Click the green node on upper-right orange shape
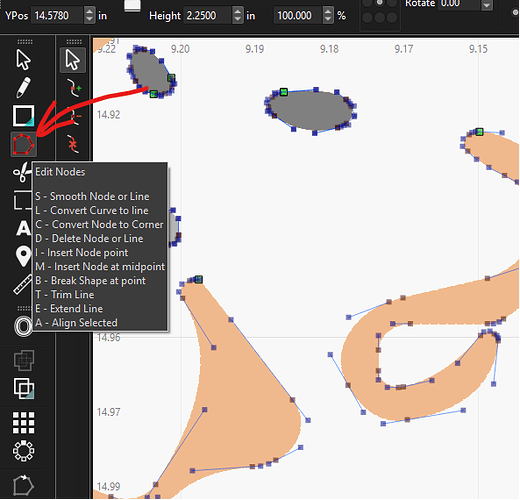Screen dimensions: 520x500 [479, 132]
